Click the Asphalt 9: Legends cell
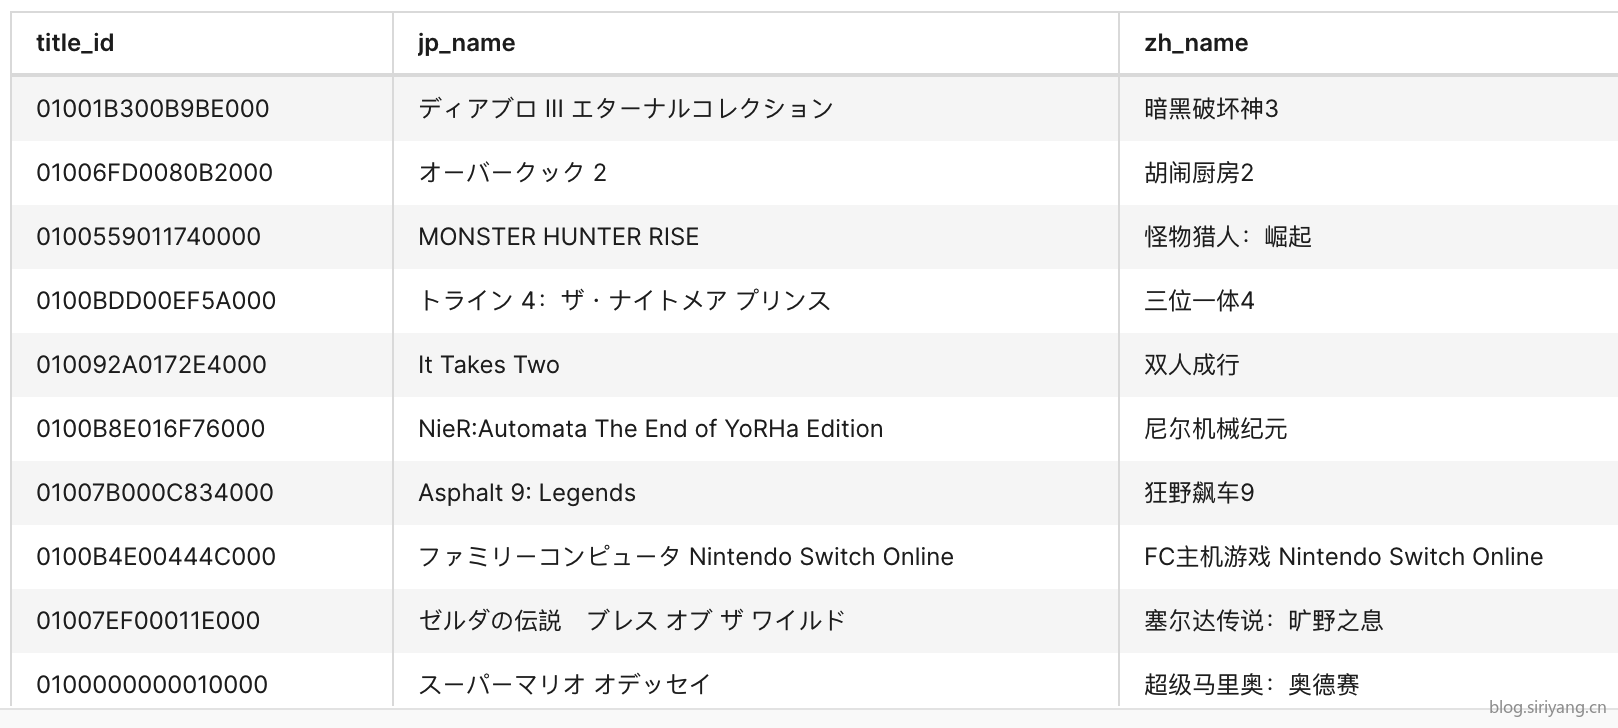1618x728 pixels. pyautogui.click(x=756, y=493)
